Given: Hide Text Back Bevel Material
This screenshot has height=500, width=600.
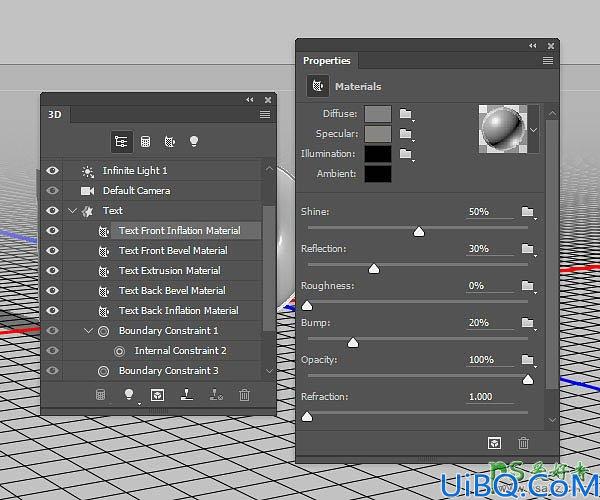Looking at the screenshot, I should (52, 290).
